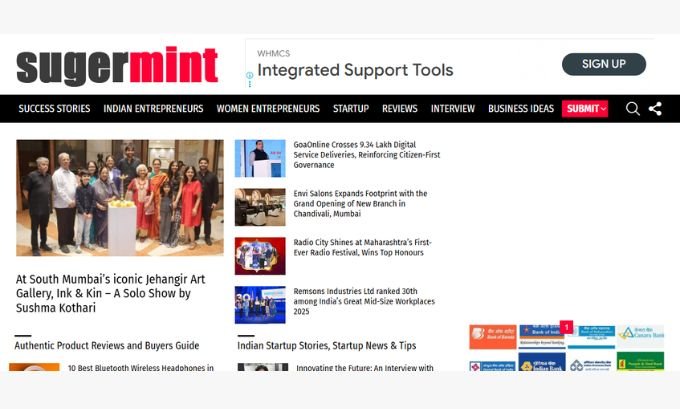Read Envi Salons Chandivali branch article
The height and width of the screenshot is (409, 680).
pyautogui.click(x=360, y=203)
